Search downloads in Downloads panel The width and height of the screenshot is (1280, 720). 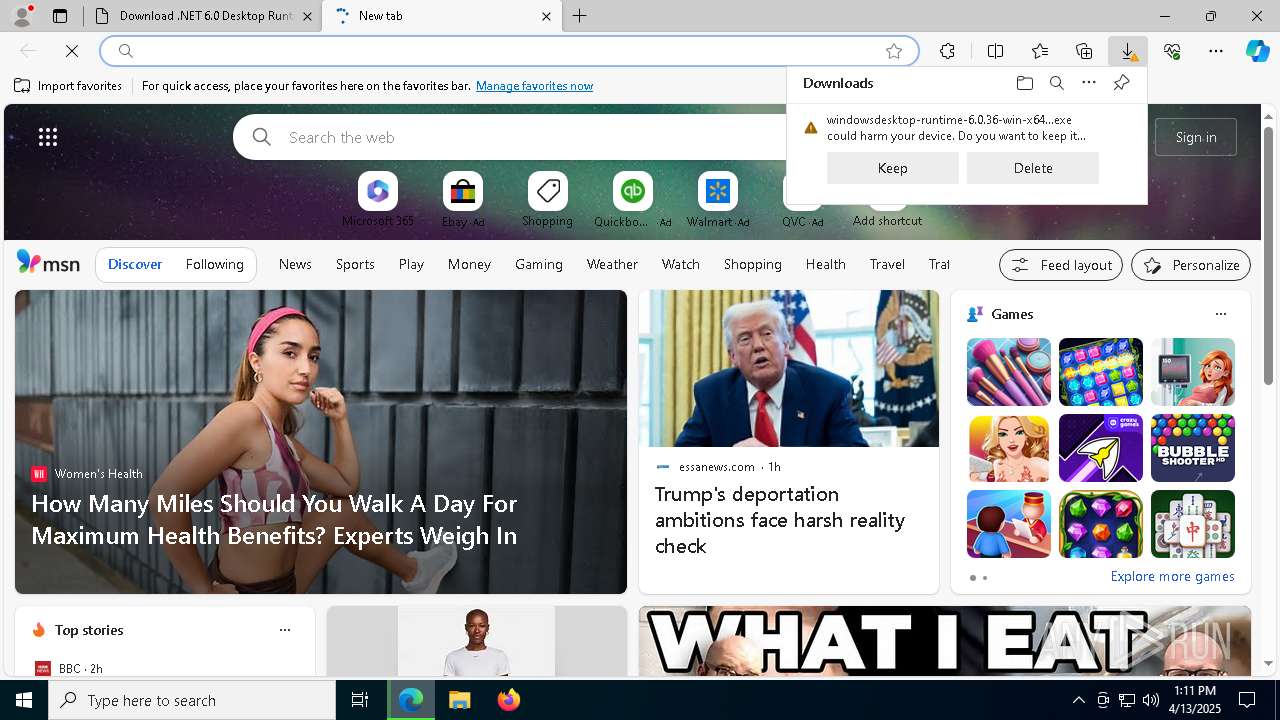point(1057,83)
